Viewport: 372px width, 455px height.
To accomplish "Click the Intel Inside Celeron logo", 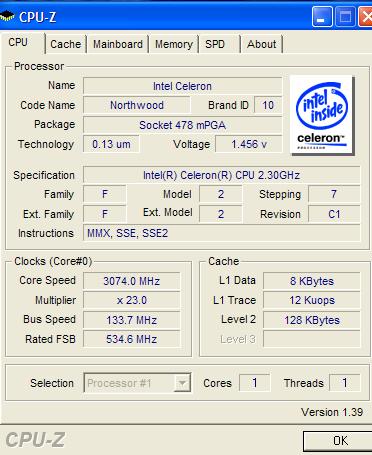I will tap(322, 116).
